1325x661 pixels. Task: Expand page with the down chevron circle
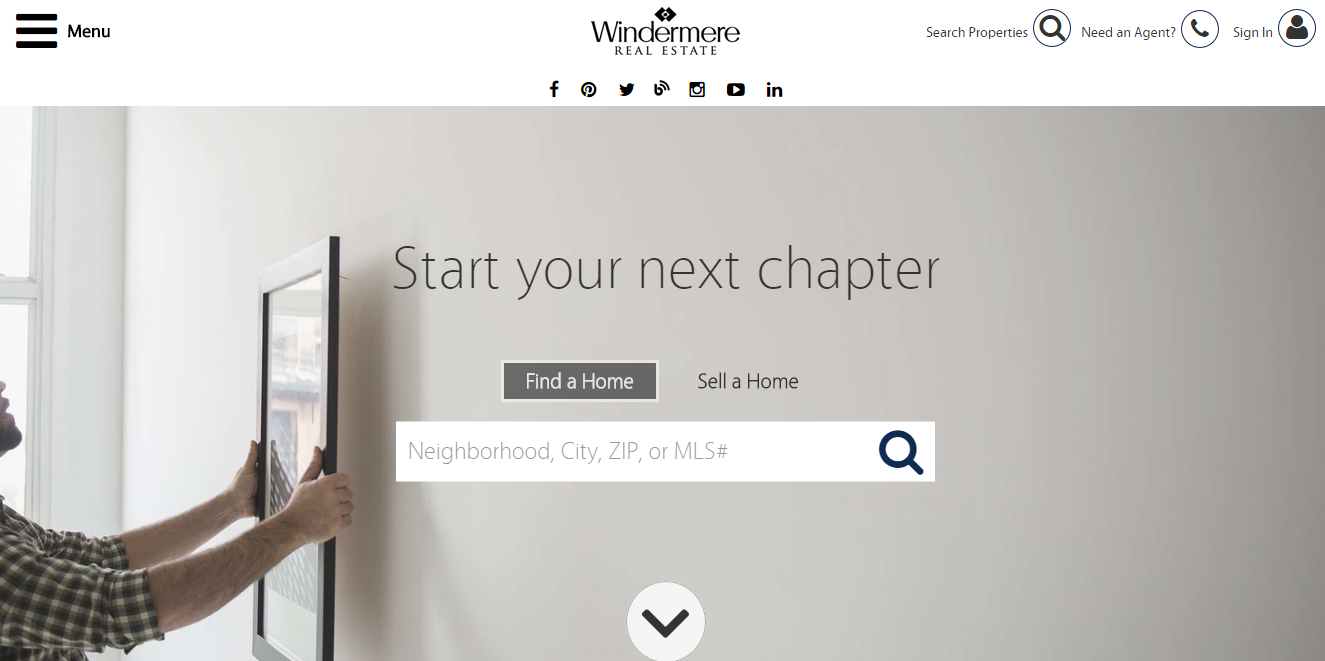coord(666,622)
